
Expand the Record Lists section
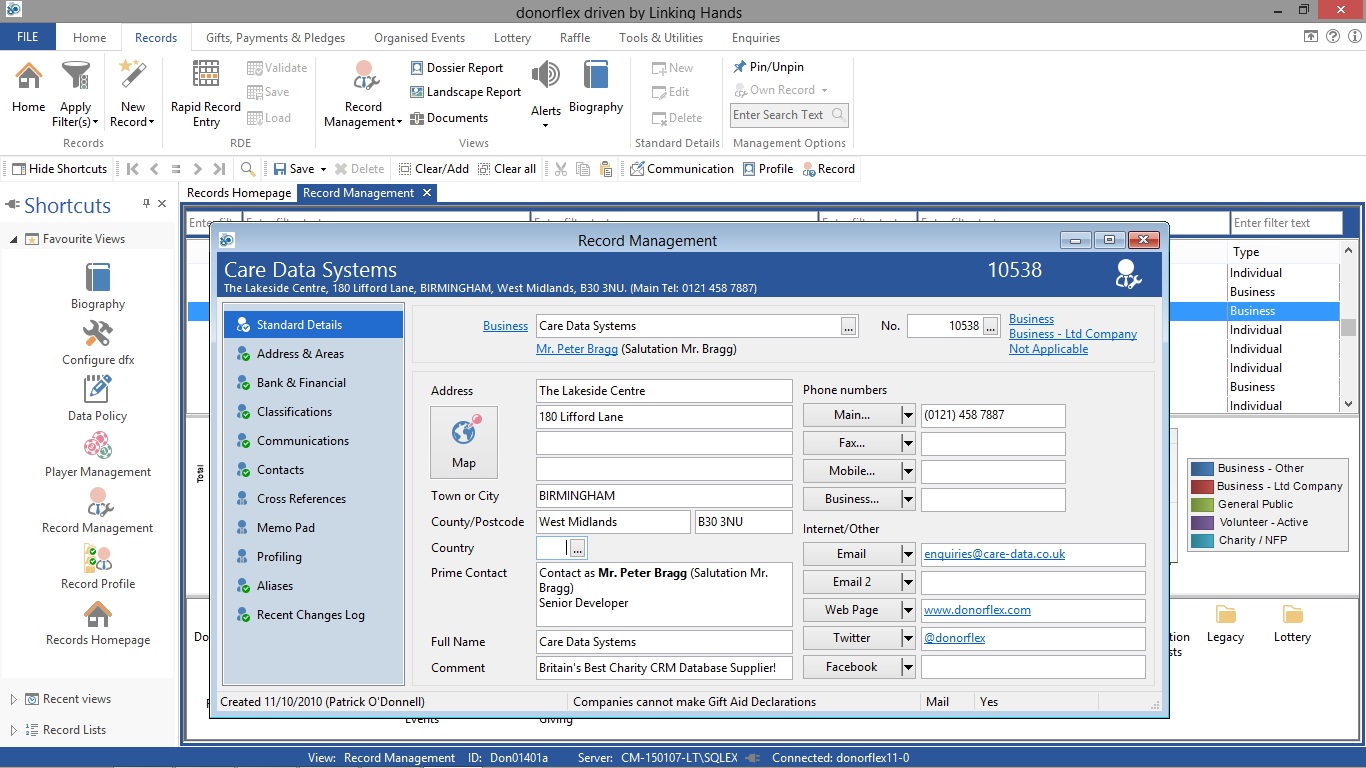coord(14,730)
